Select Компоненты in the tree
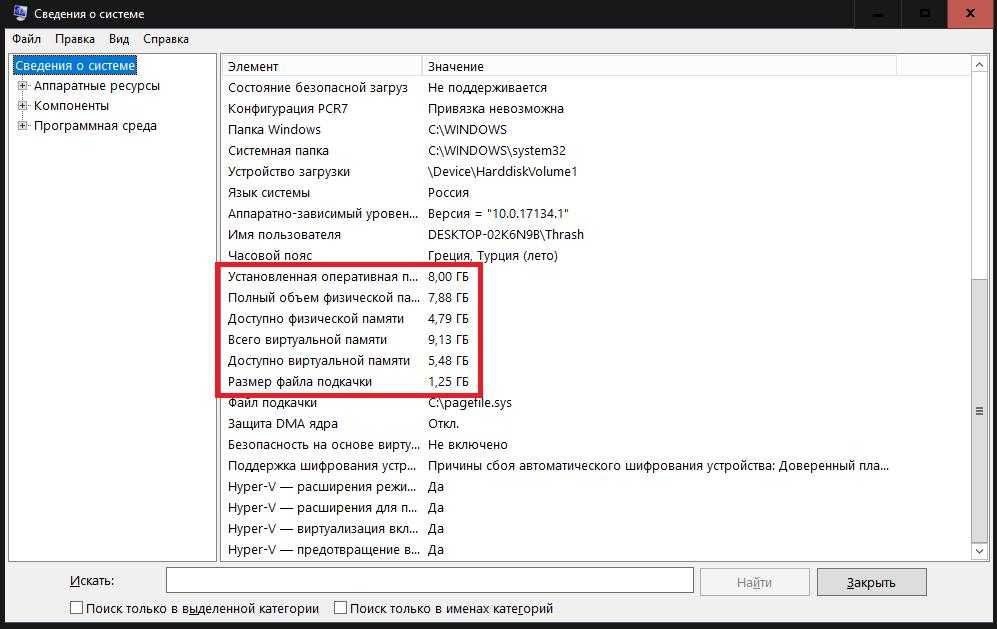Viewport: 997px width, 629px height. (x=71, y=106)
